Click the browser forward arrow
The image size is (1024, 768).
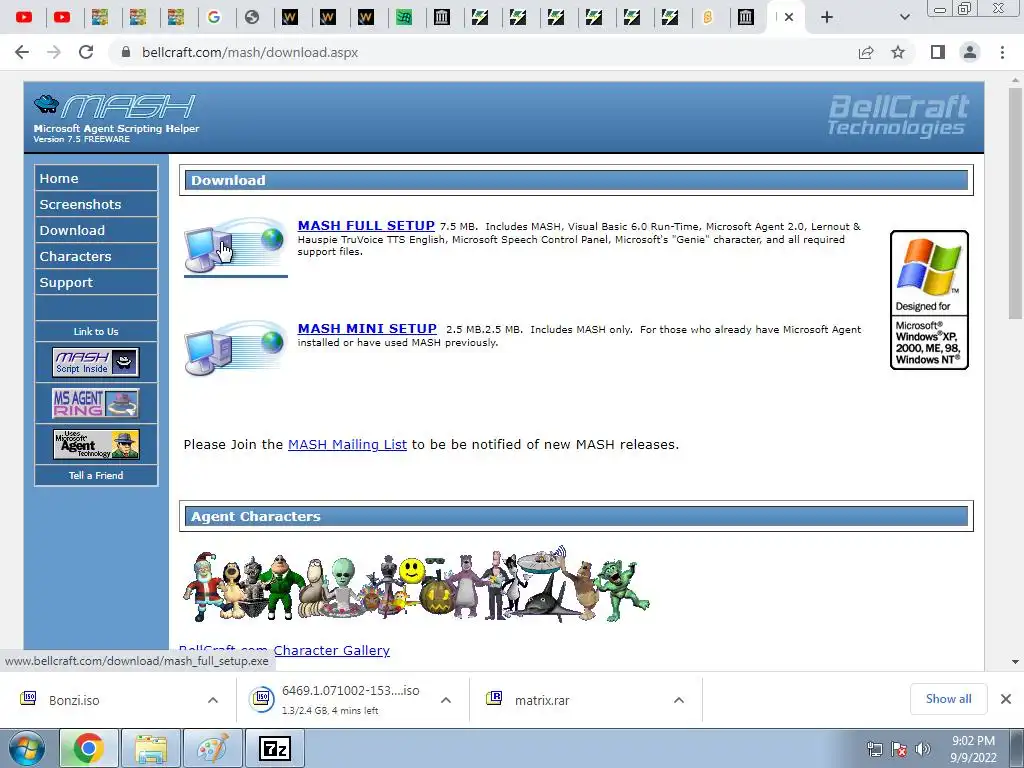pos(54,52)
